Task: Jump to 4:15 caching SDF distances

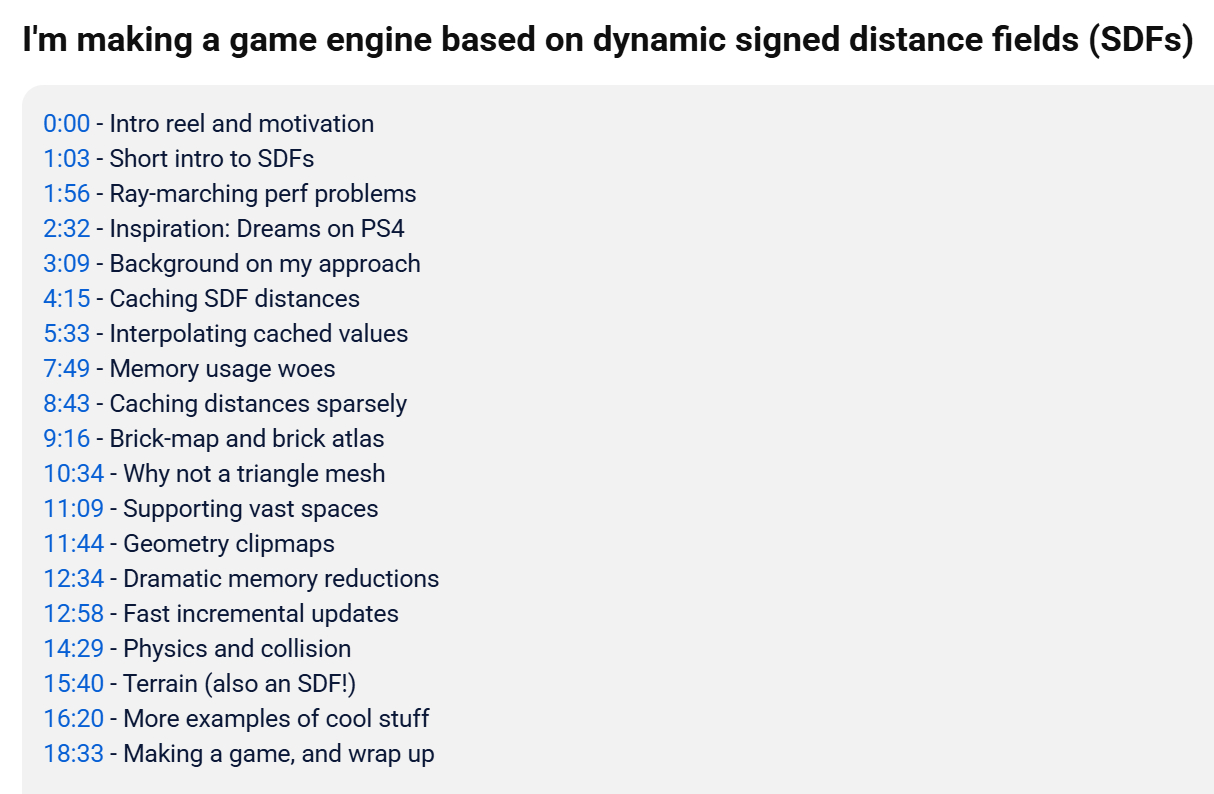Action: click(66, 299)
